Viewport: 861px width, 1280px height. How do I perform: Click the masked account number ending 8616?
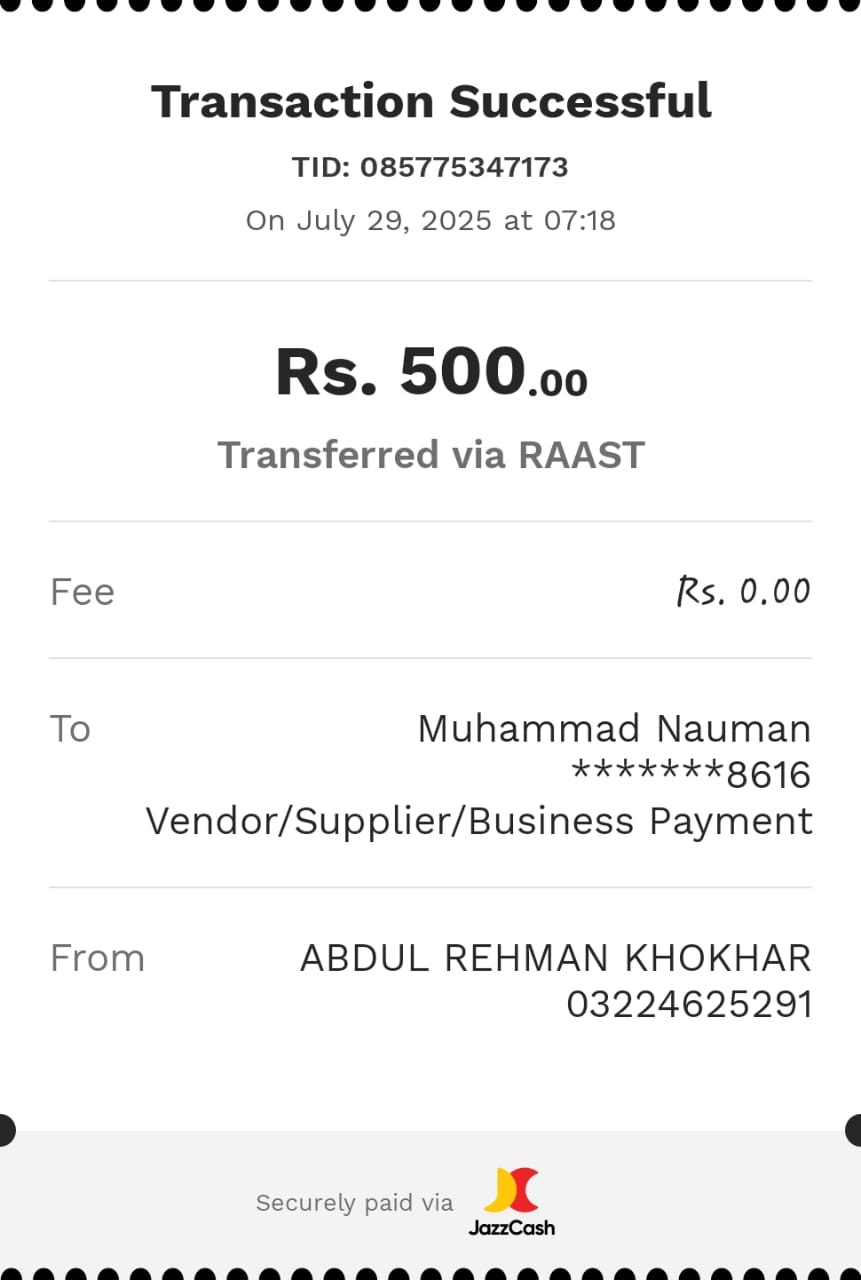(691, 775)
